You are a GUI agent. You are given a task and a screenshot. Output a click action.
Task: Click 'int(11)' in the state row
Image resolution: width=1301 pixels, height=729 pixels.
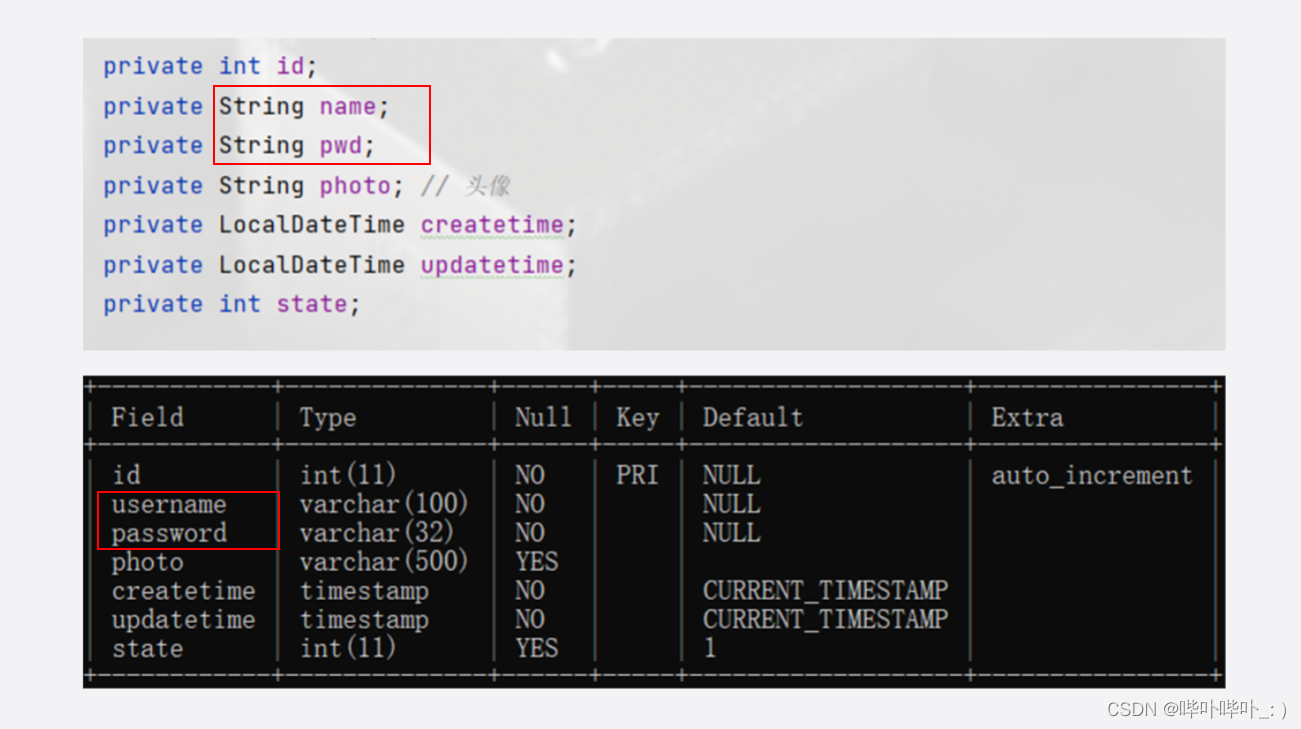coord(348,649)
